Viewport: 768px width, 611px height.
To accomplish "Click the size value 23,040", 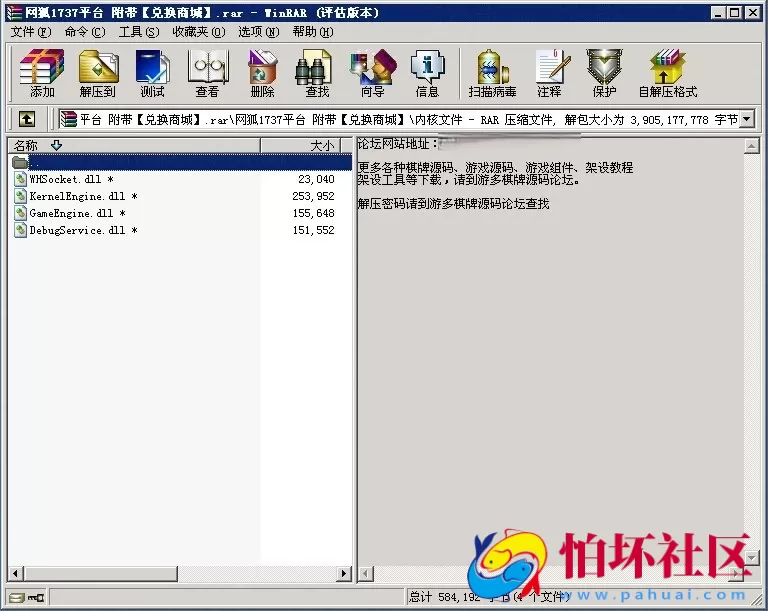I will (316, 179).
